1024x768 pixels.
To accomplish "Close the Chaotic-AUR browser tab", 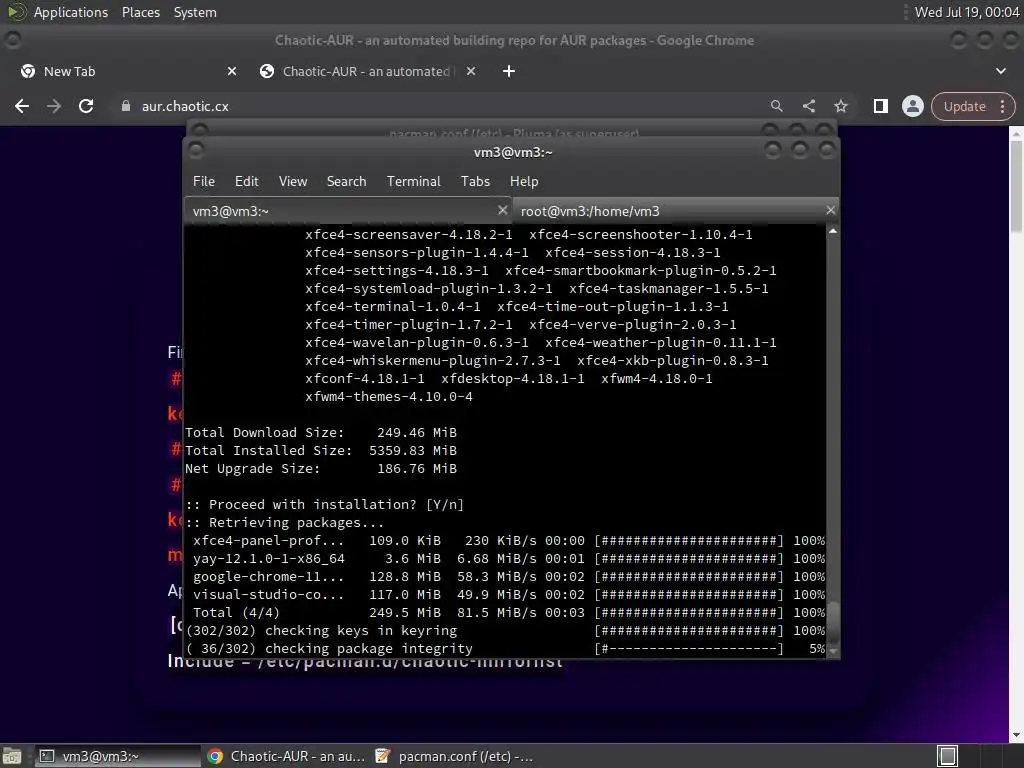I will 471,71.
